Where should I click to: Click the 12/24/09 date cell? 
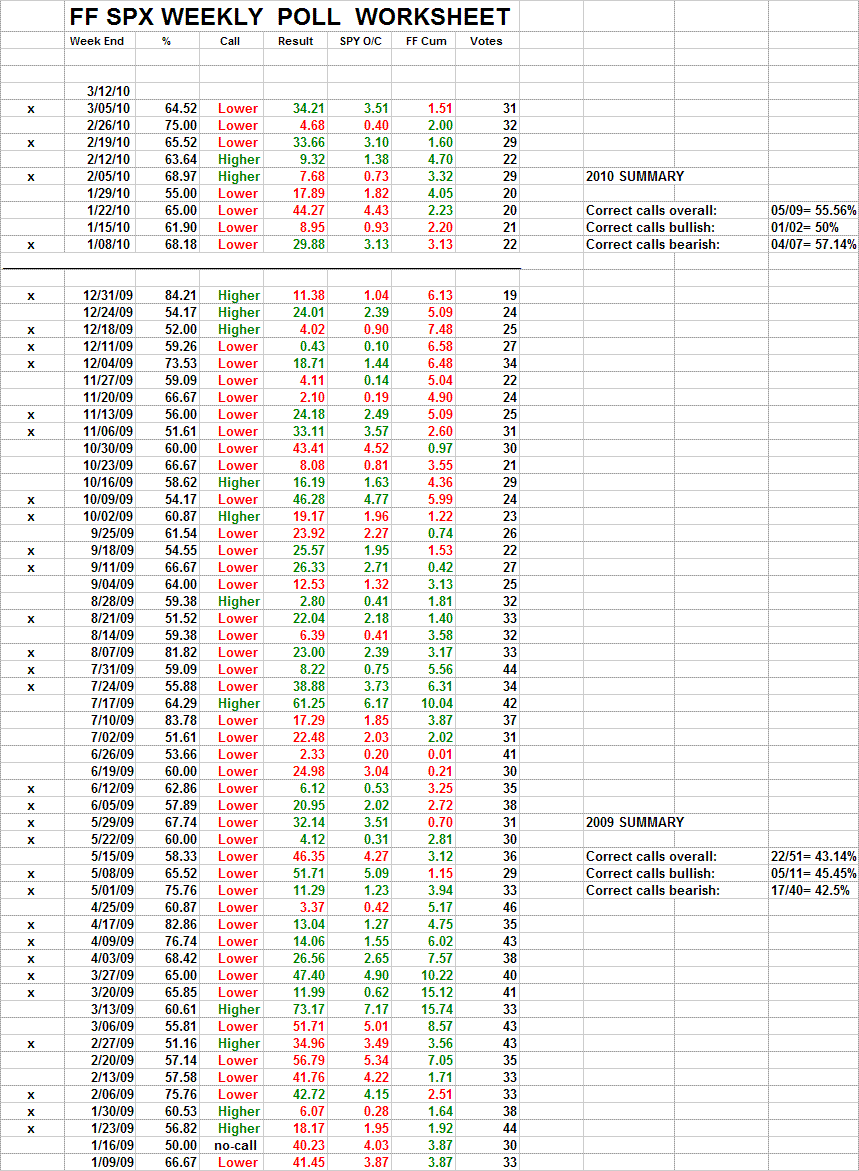(x=108, y=312)
